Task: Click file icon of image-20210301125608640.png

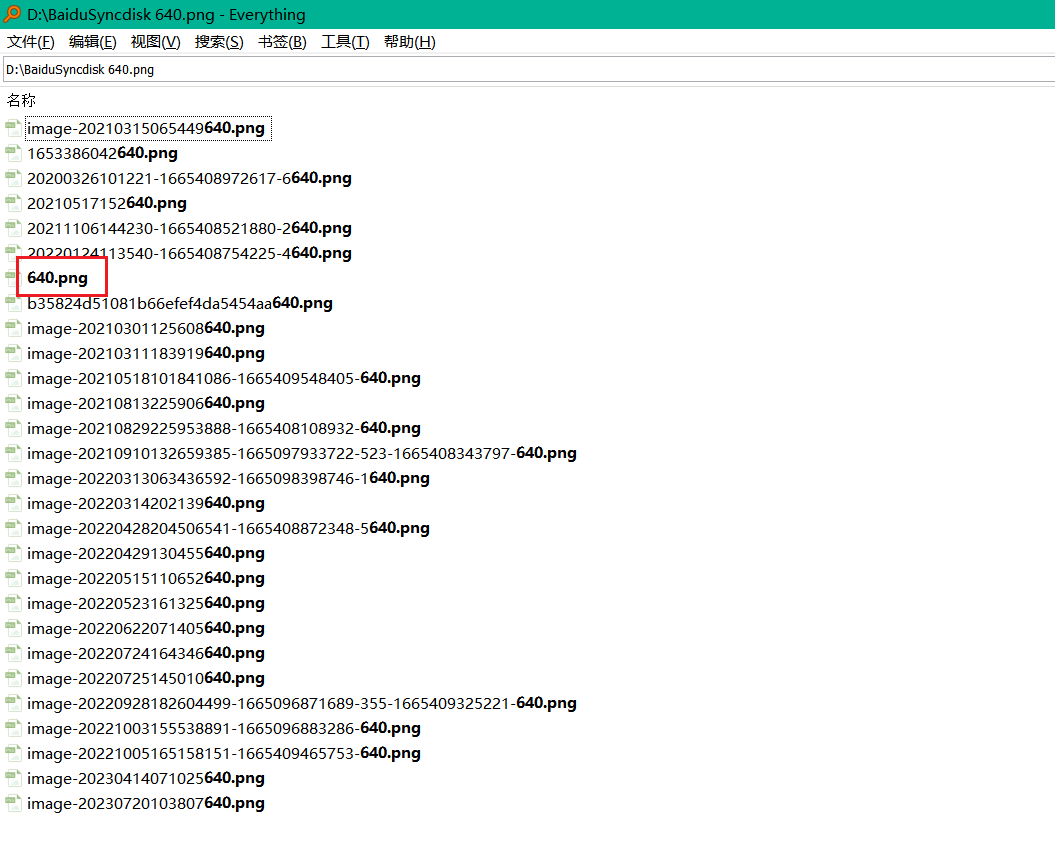Action: [x=13, y=328]
